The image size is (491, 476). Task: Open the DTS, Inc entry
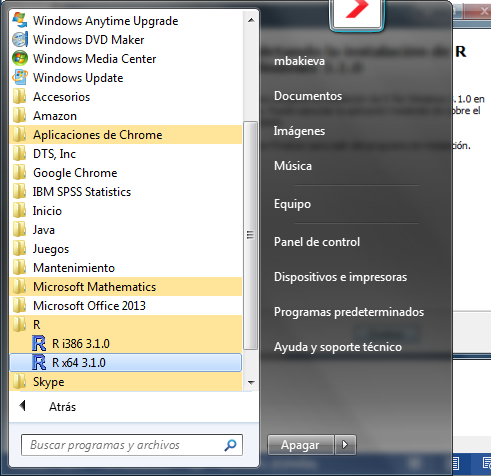tap(126, 153)
